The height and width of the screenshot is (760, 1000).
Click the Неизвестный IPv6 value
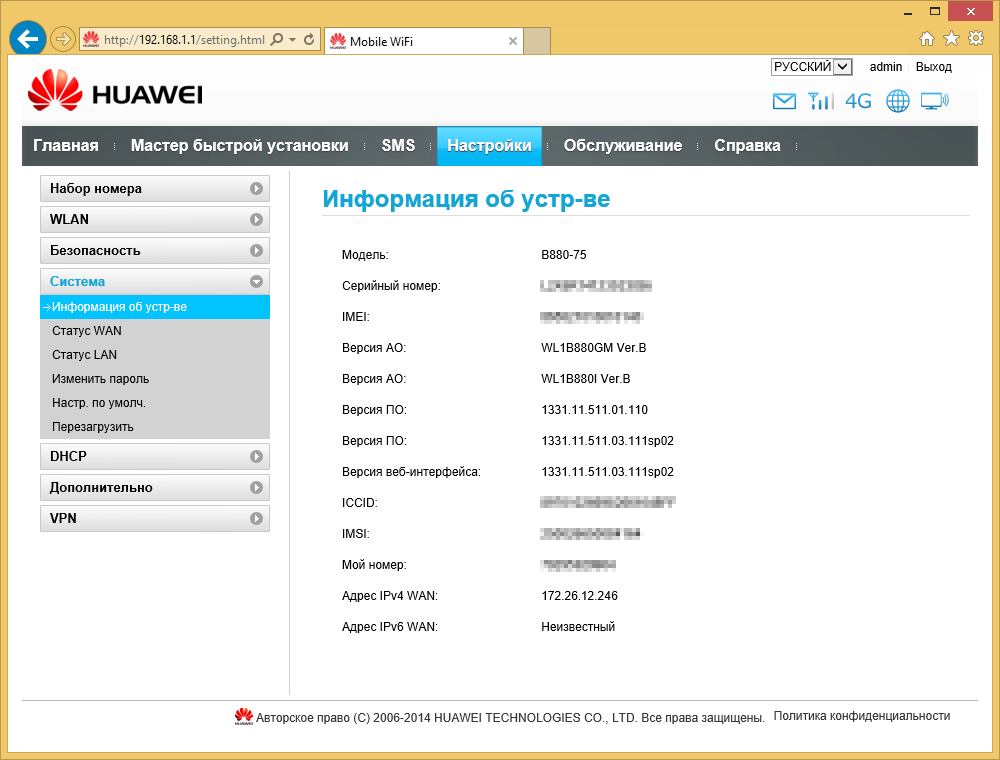coord(578,627)
